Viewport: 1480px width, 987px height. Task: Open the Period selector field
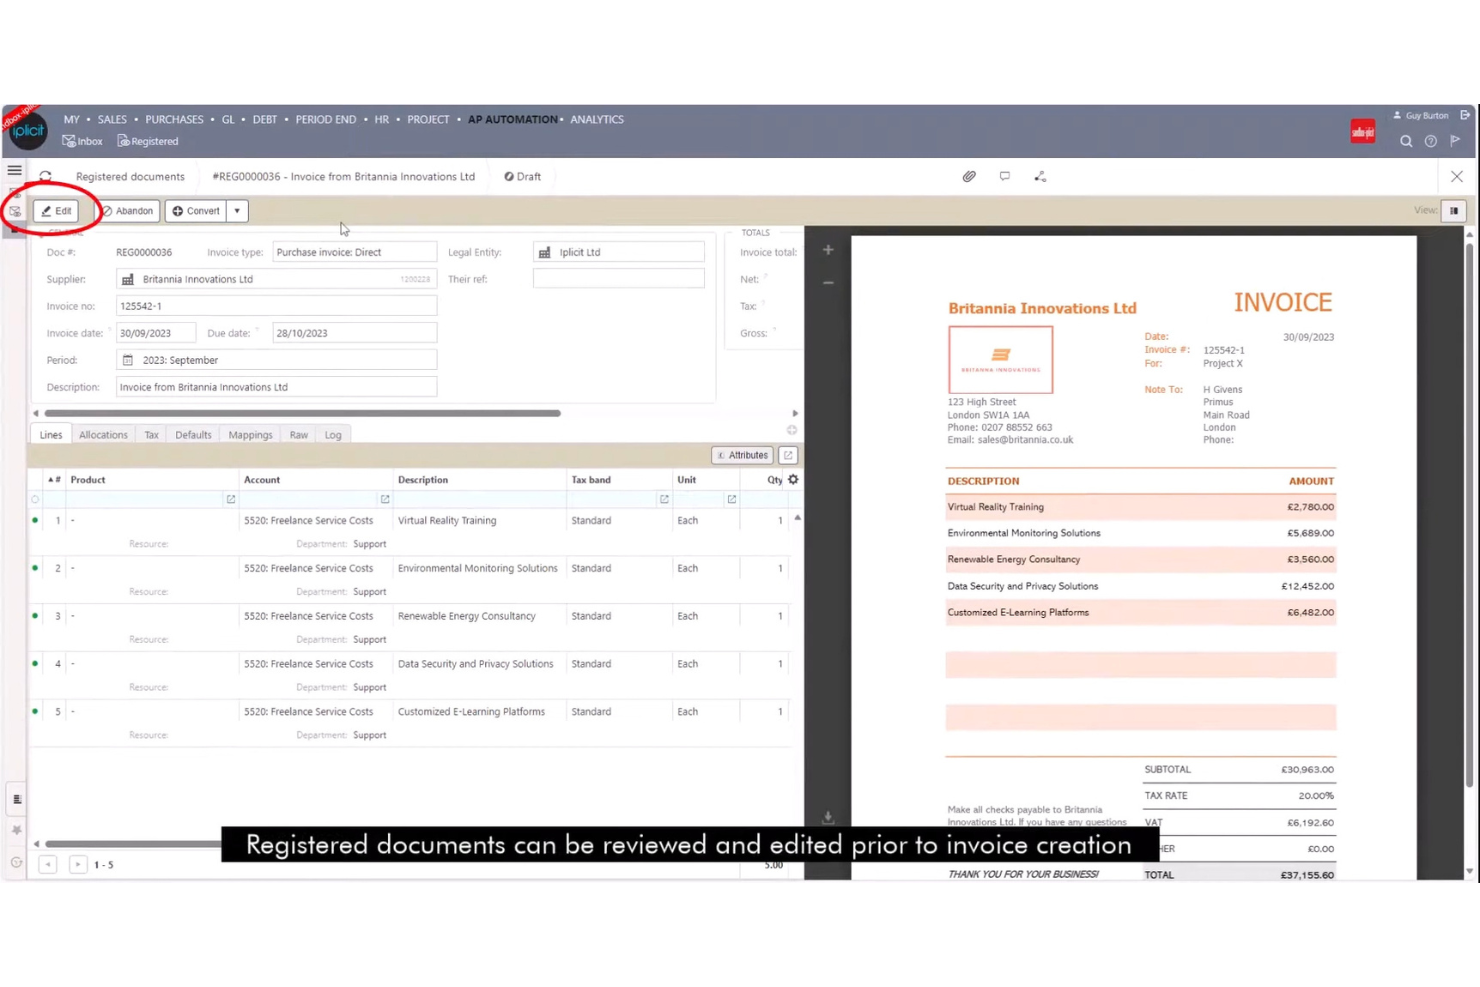point(277,360)
